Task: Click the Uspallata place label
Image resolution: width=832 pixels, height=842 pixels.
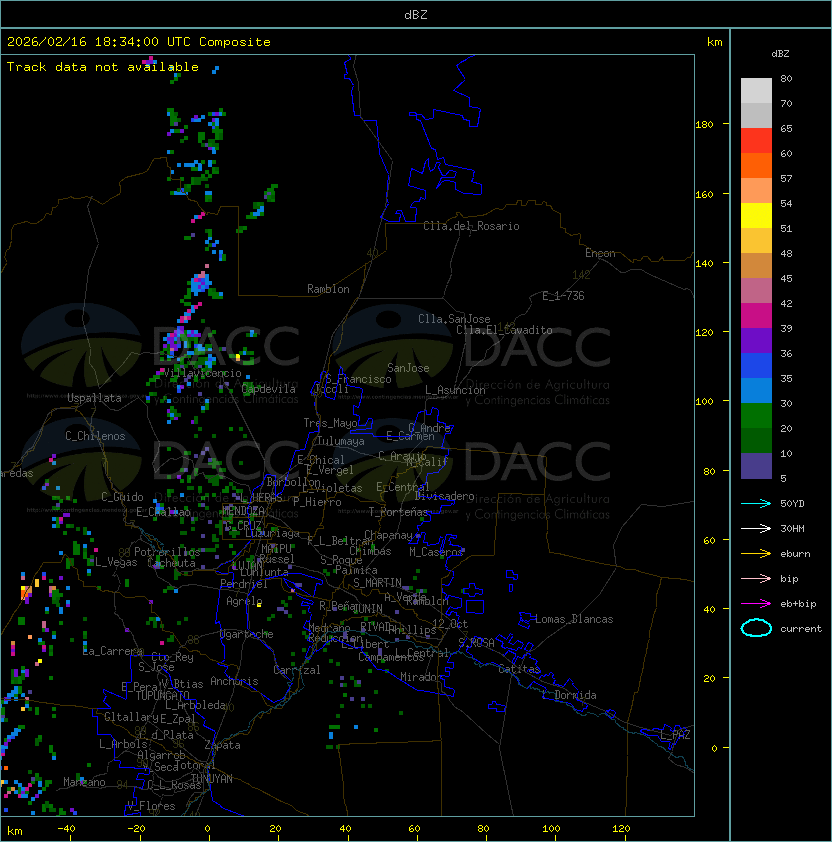Action: click(x=94, y=398)
